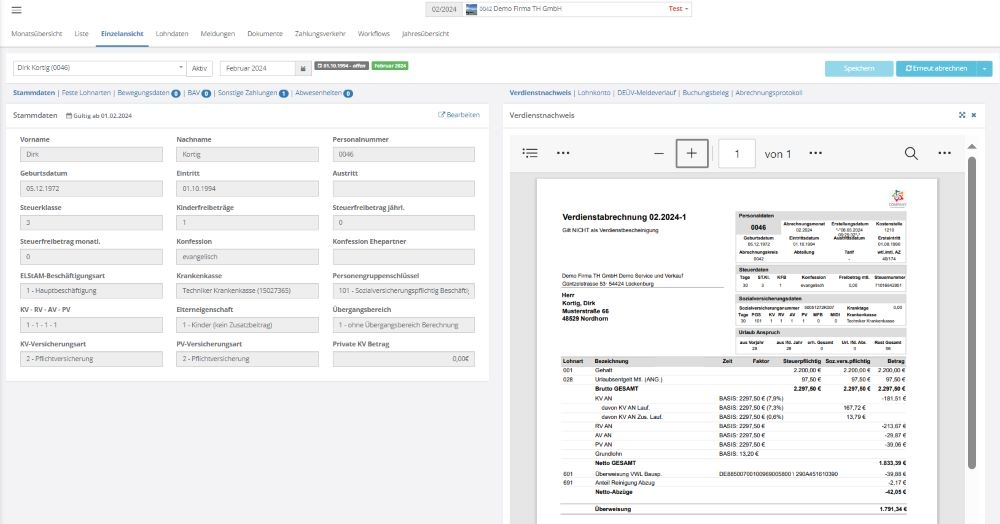1000x524 pixels.
Task: Open the Sonstige Zahlungen section link
Action: coord(247,93)
